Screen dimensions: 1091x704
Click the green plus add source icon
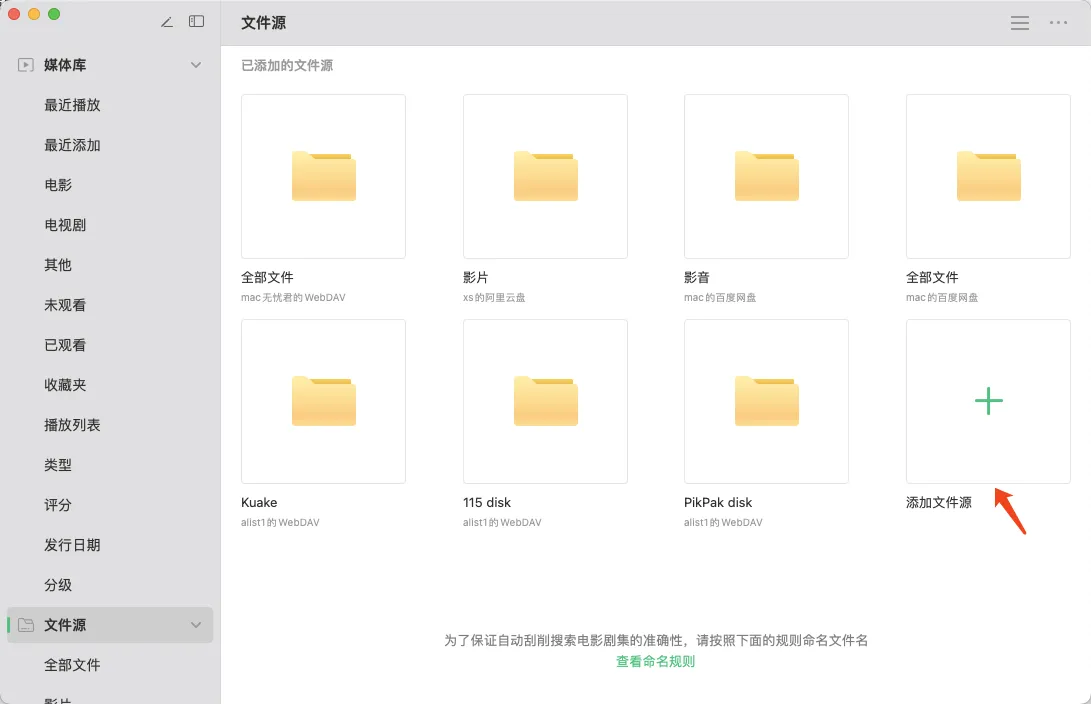point(988,401)
